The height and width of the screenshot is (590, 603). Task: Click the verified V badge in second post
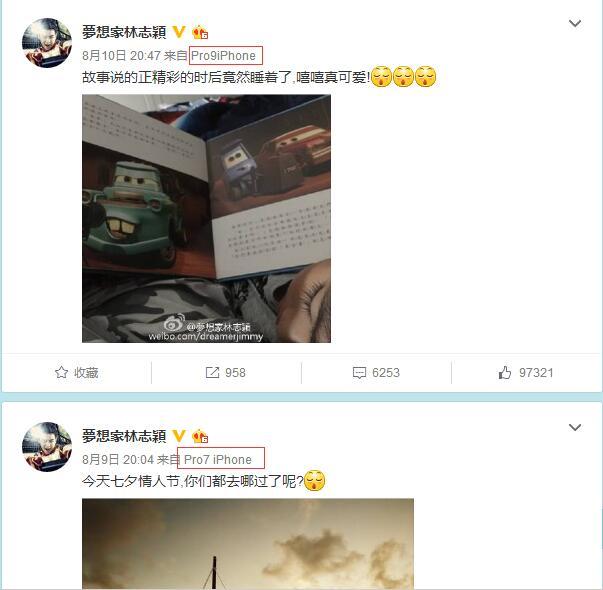click(x=178, y=436)
